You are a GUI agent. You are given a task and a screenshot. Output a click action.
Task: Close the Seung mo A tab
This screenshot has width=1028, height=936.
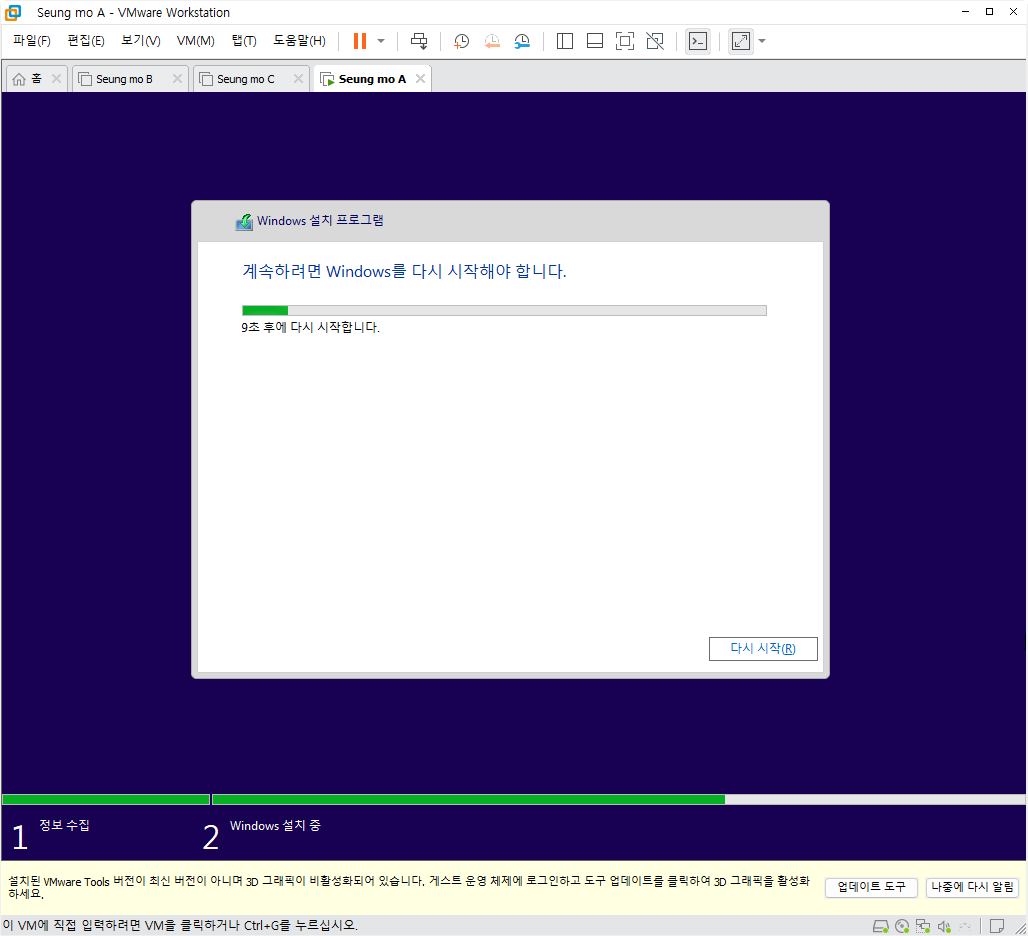click(420, 79)
